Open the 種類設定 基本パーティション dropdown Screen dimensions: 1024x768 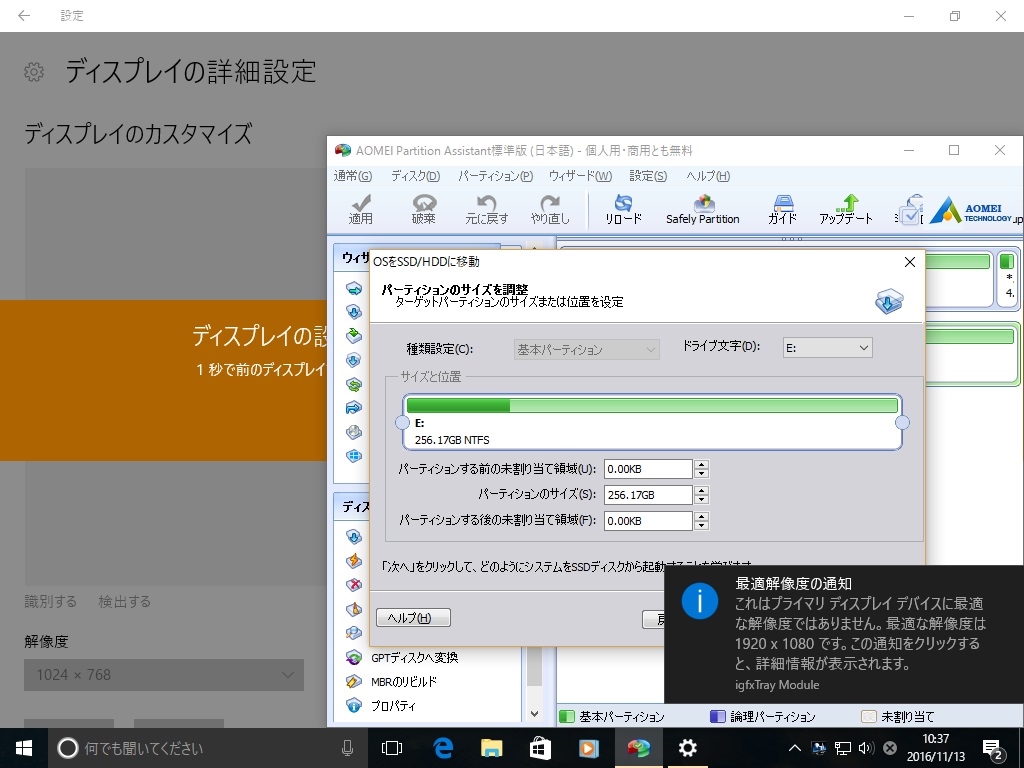[586, 349]
